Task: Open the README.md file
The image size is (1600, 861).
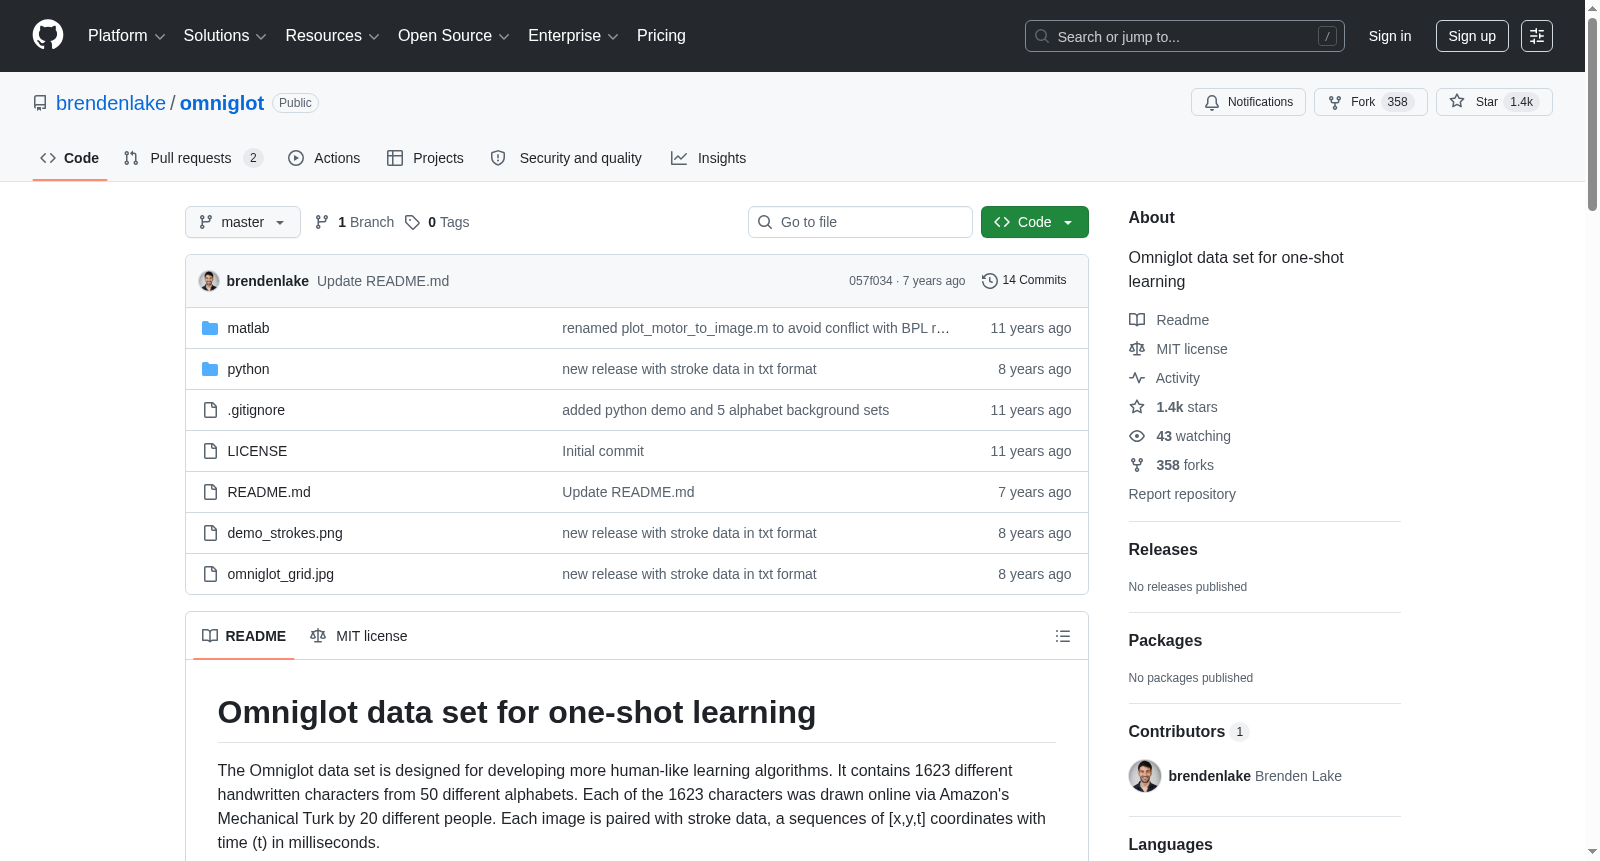Action: 269,492
